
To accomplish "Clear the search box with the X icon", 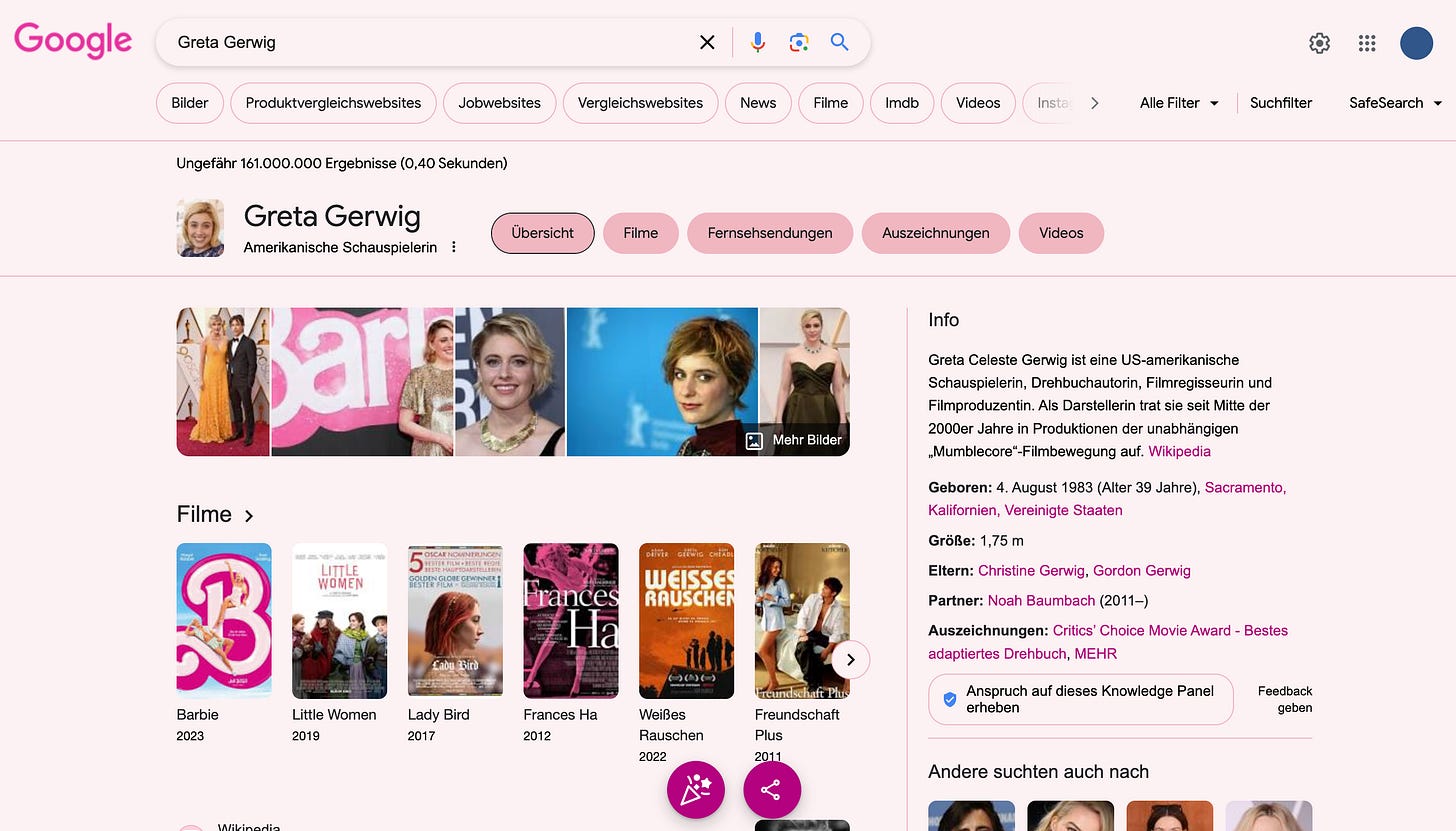I will click(707, 42).
